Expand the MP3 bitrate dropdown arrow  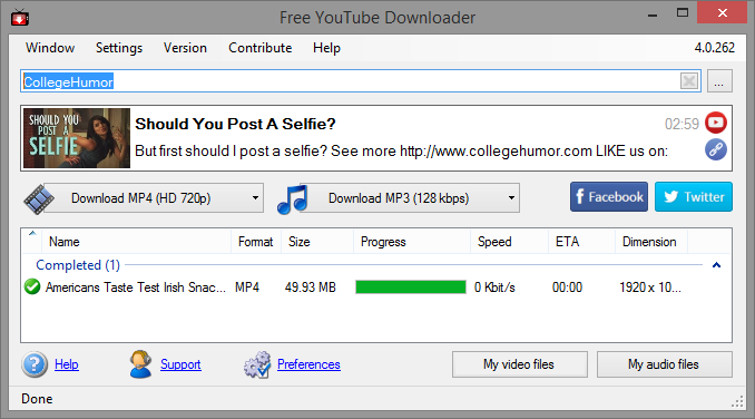click(512, 198)
